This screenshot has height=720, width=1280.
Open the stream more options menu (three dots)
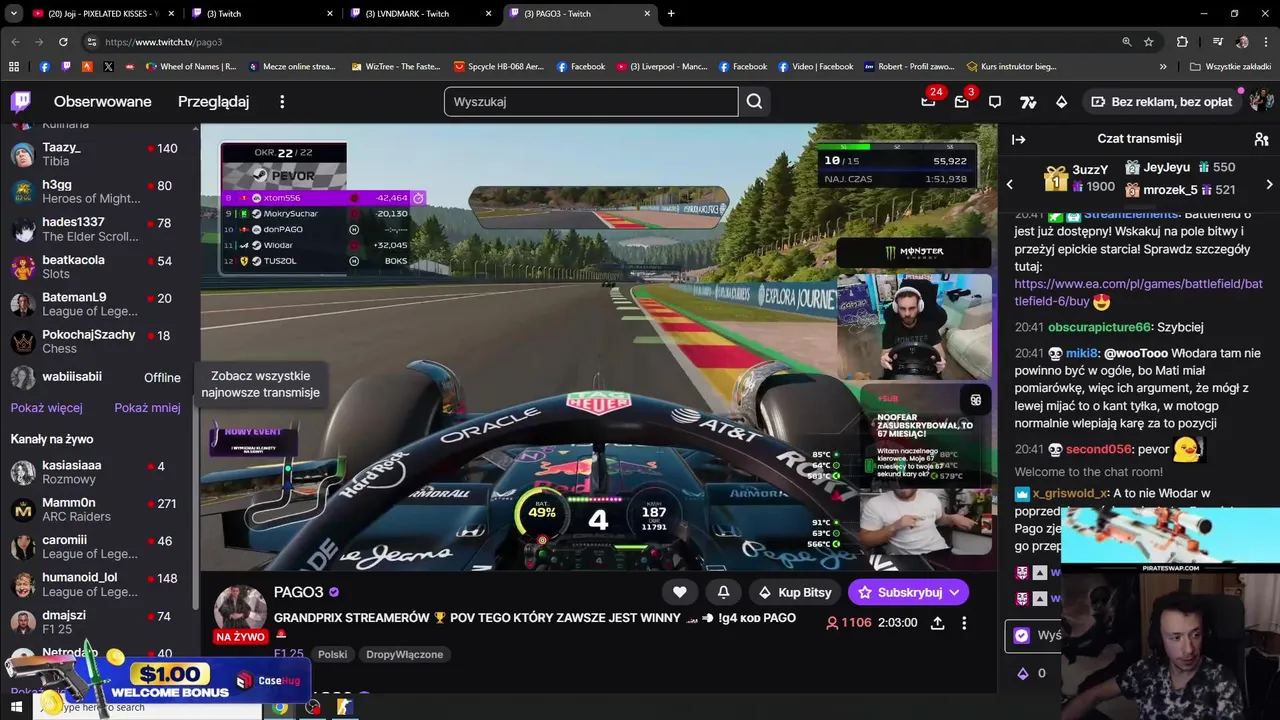point(964,622)
